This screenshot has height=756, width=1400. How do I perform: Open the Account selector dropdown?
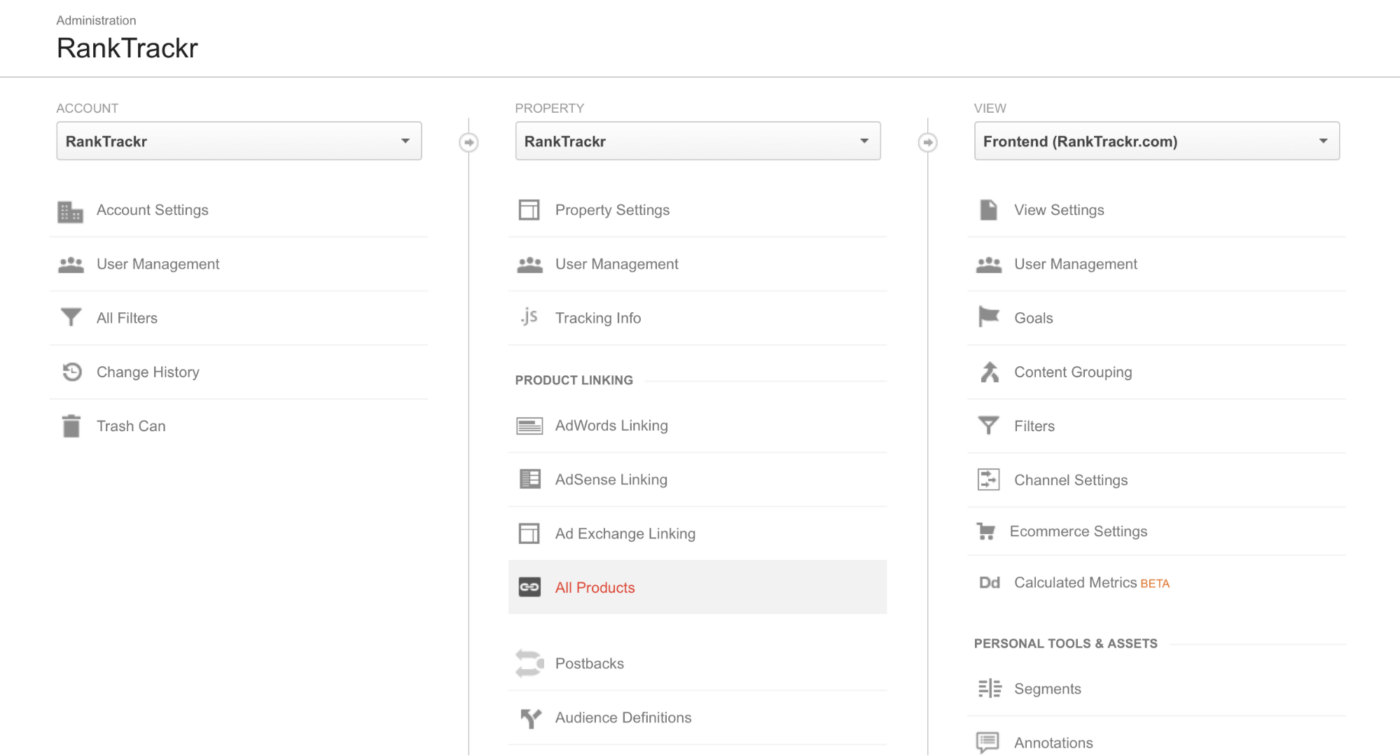239,141
